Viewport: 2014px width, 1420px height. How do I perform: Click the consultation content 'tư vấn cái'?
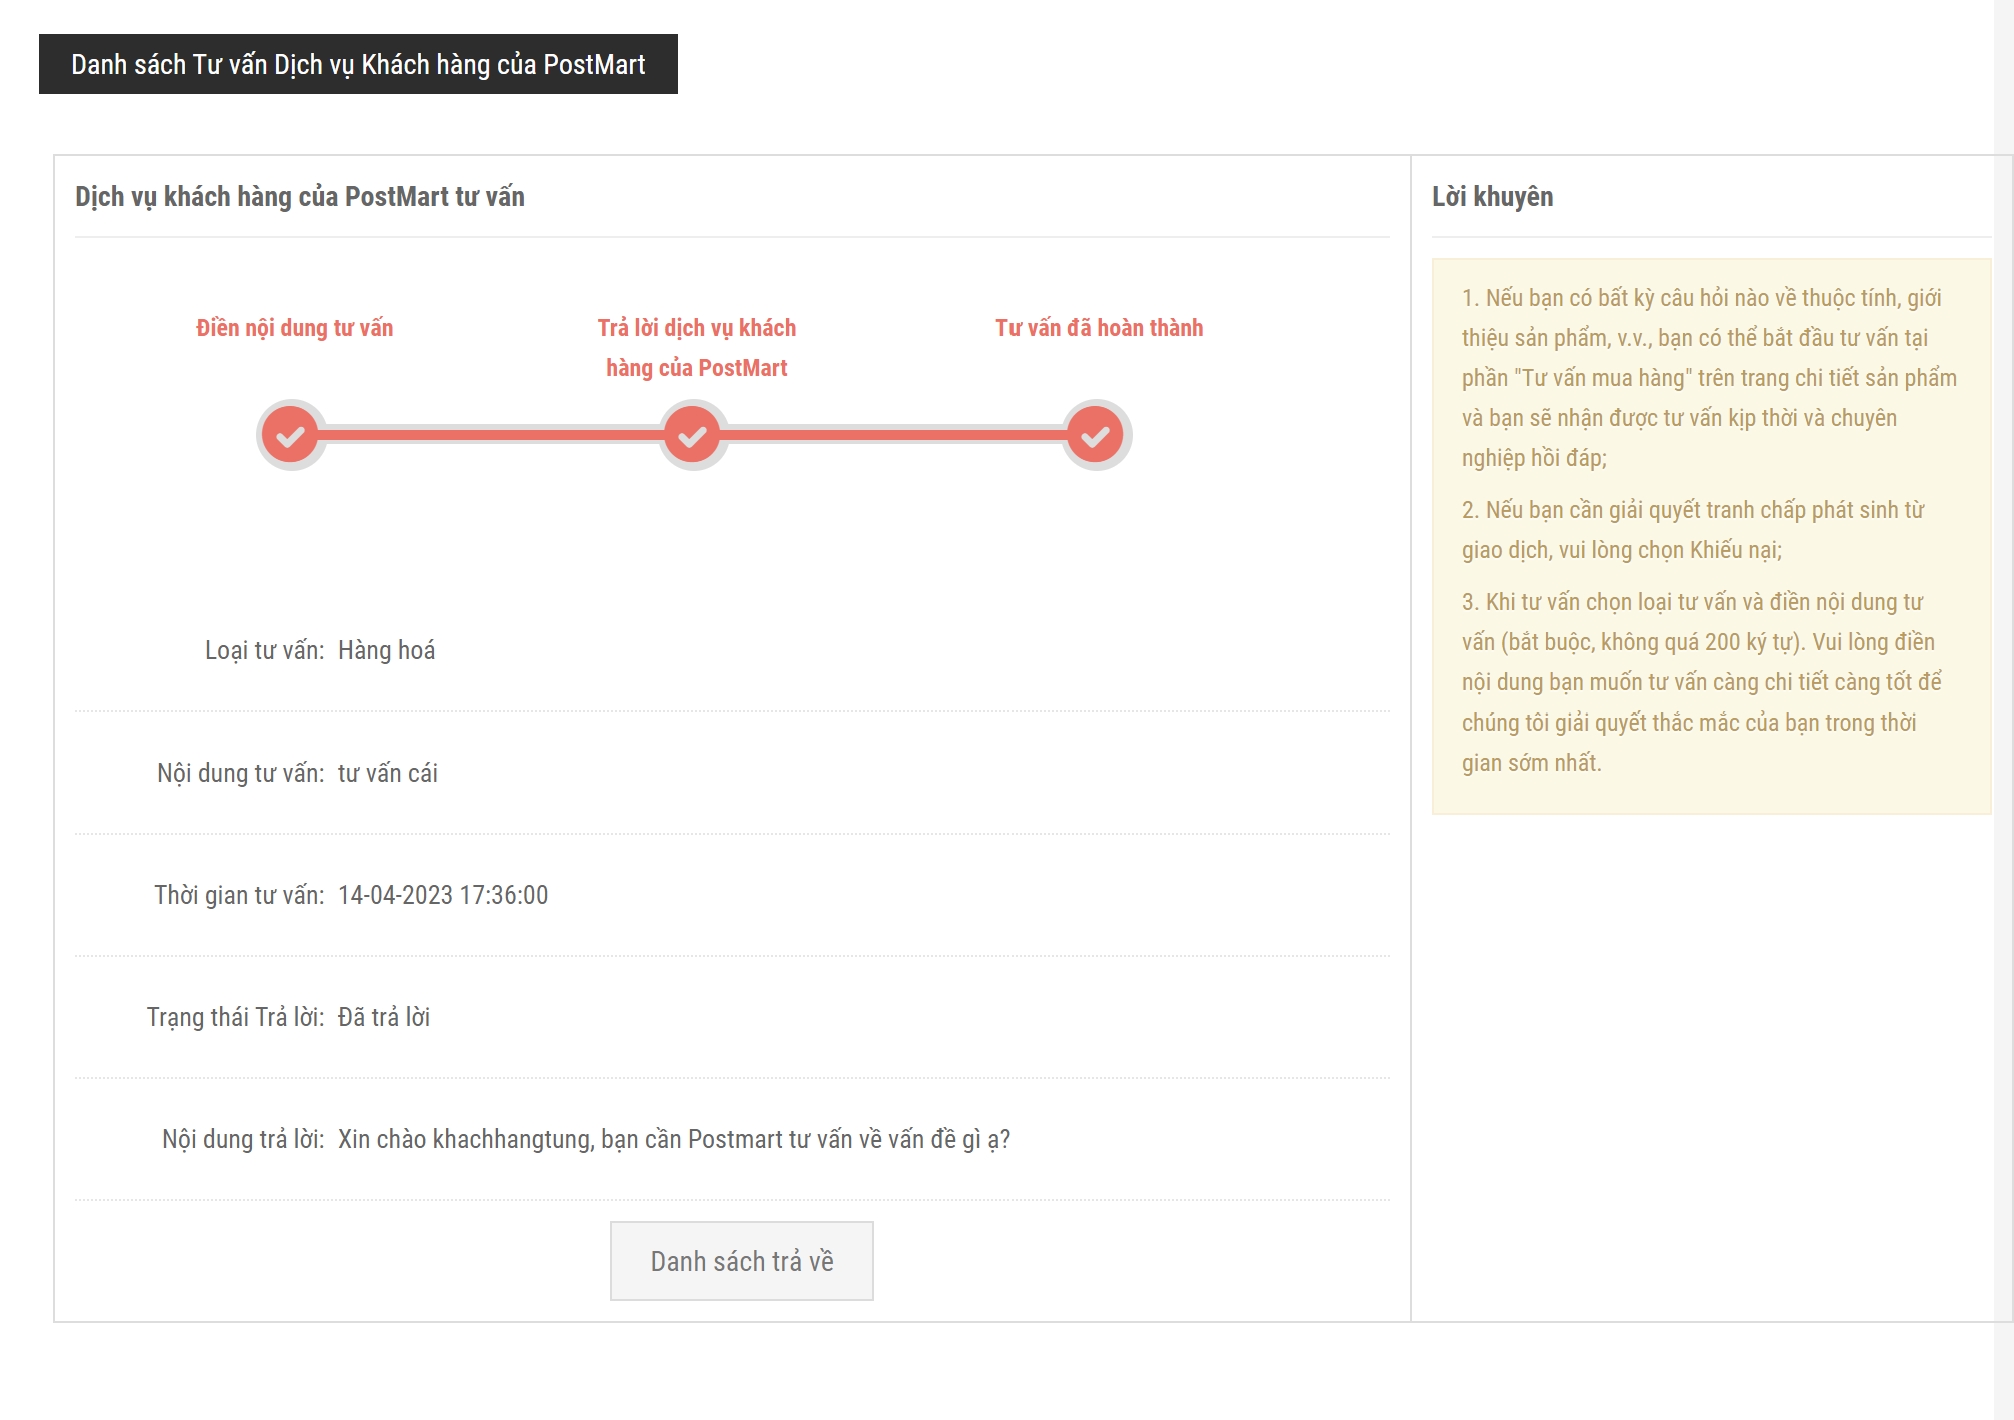point(387,773)
